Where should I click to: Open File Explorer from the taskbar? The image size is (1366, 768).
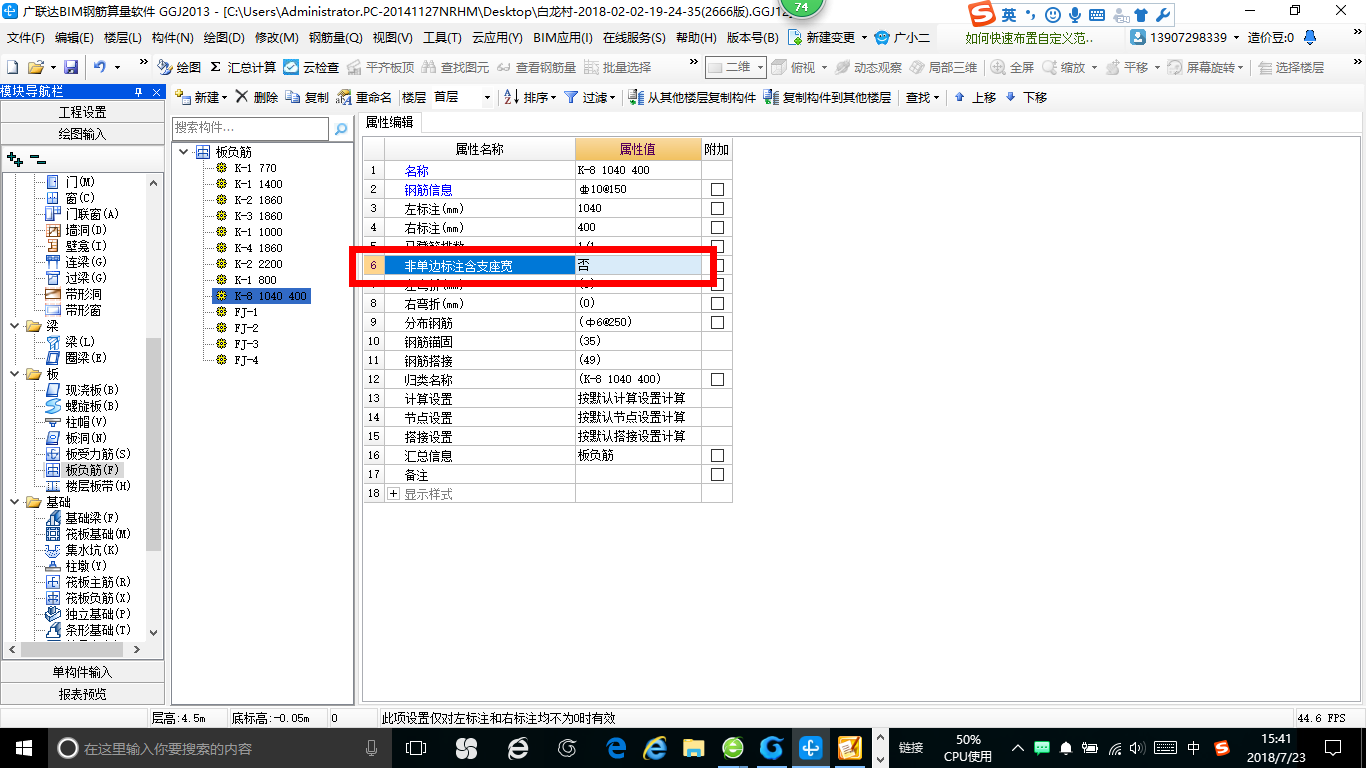[693, 748]
